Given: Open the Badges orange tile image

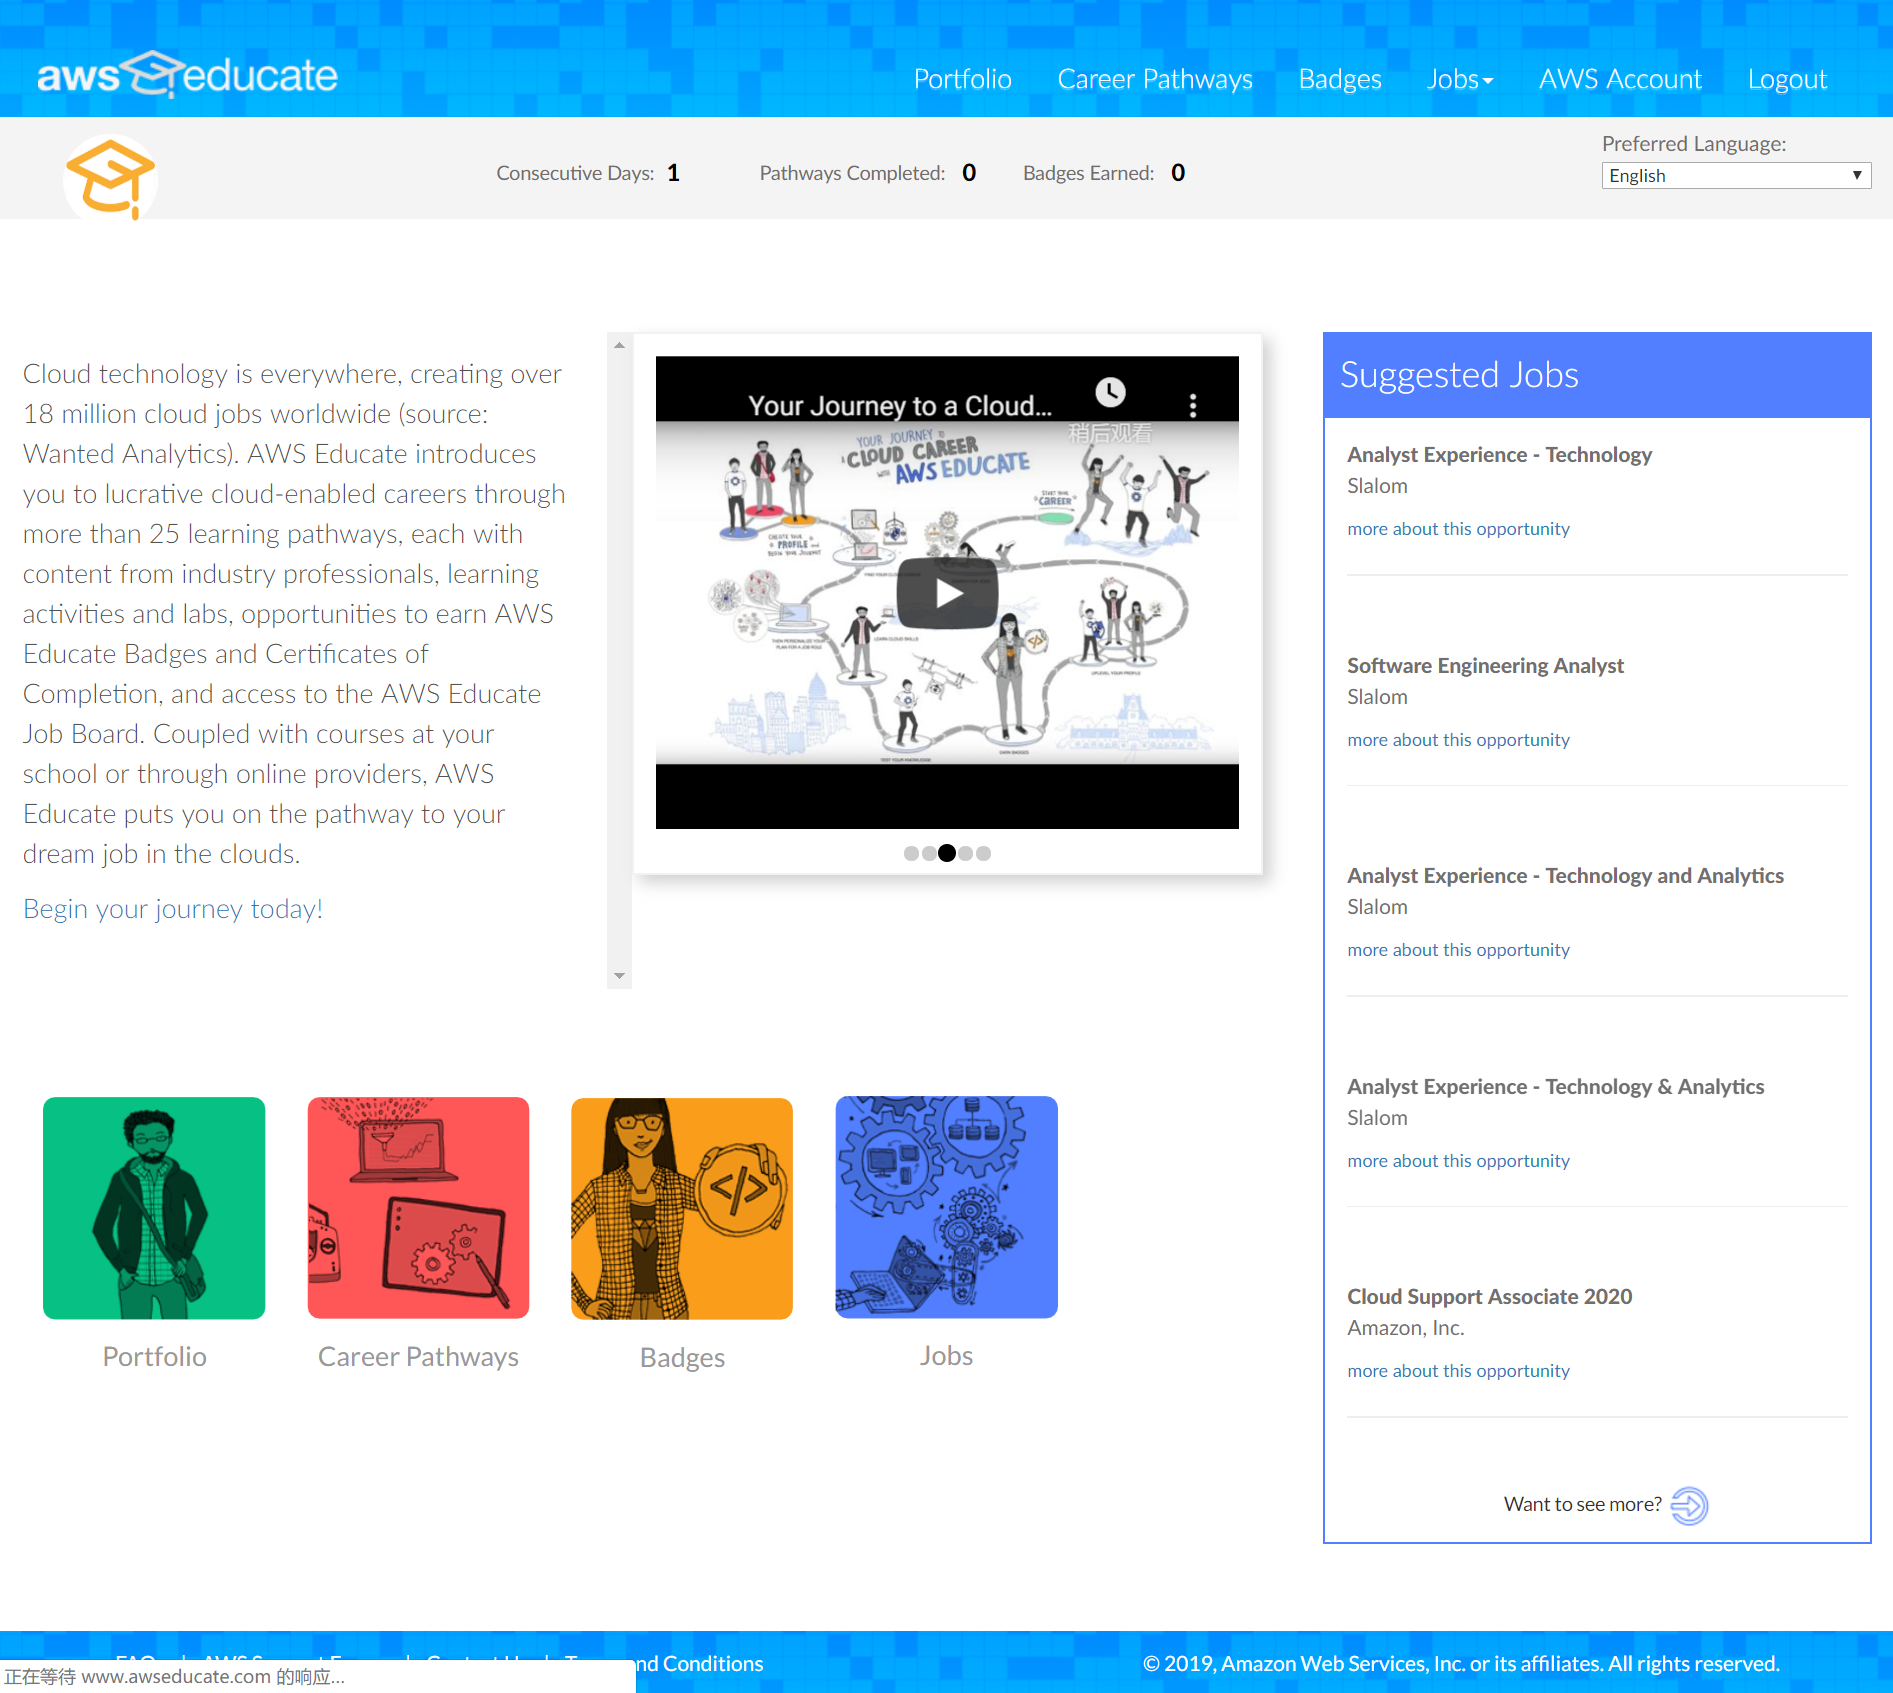Looking at the screenshot, I should (x=682, y=1208).
